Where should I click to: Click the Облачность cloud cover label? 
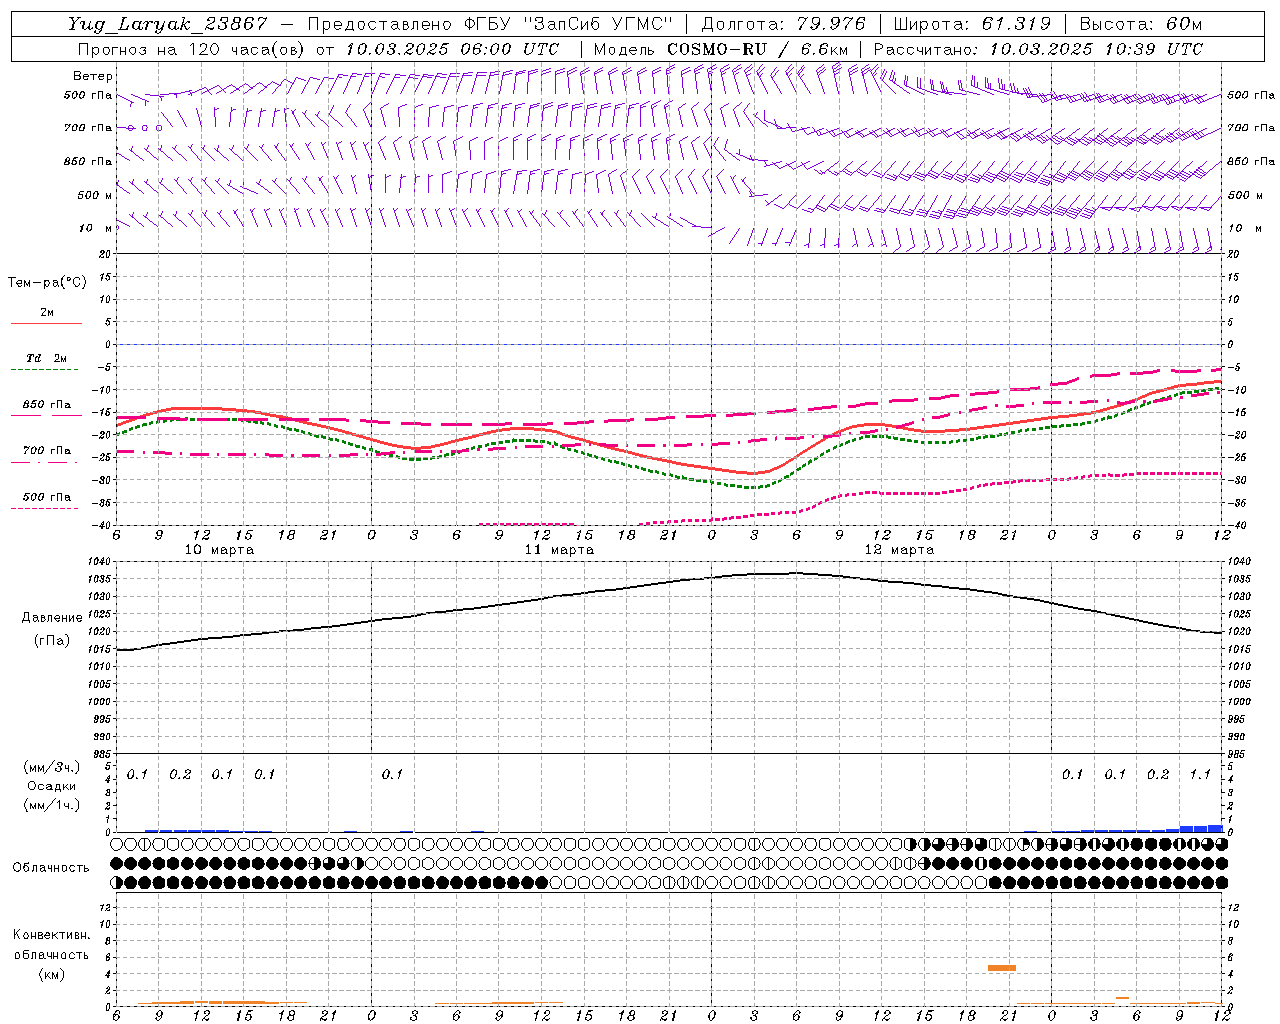click(x=51, y=868)
